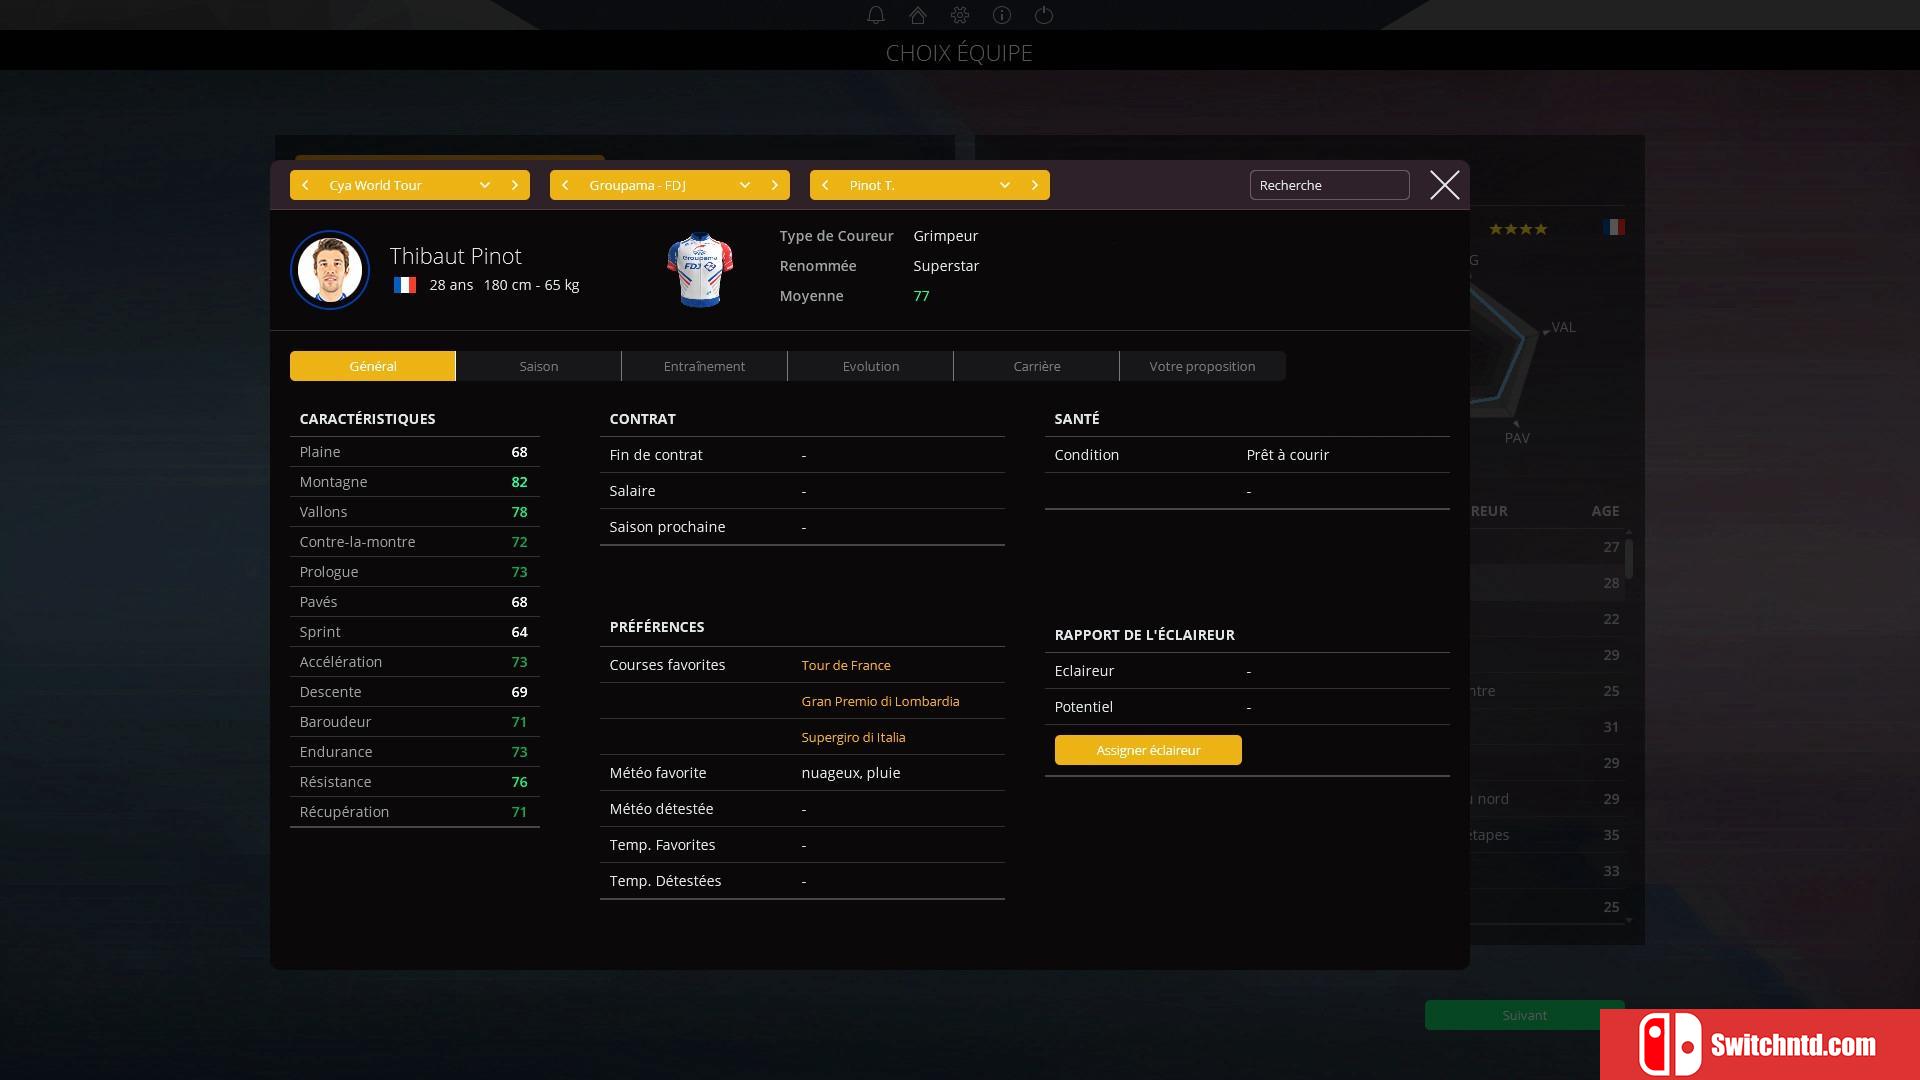Switch to the Saison tab
The width and height of the screenshot is (1920, 1080).
point(539,366)
